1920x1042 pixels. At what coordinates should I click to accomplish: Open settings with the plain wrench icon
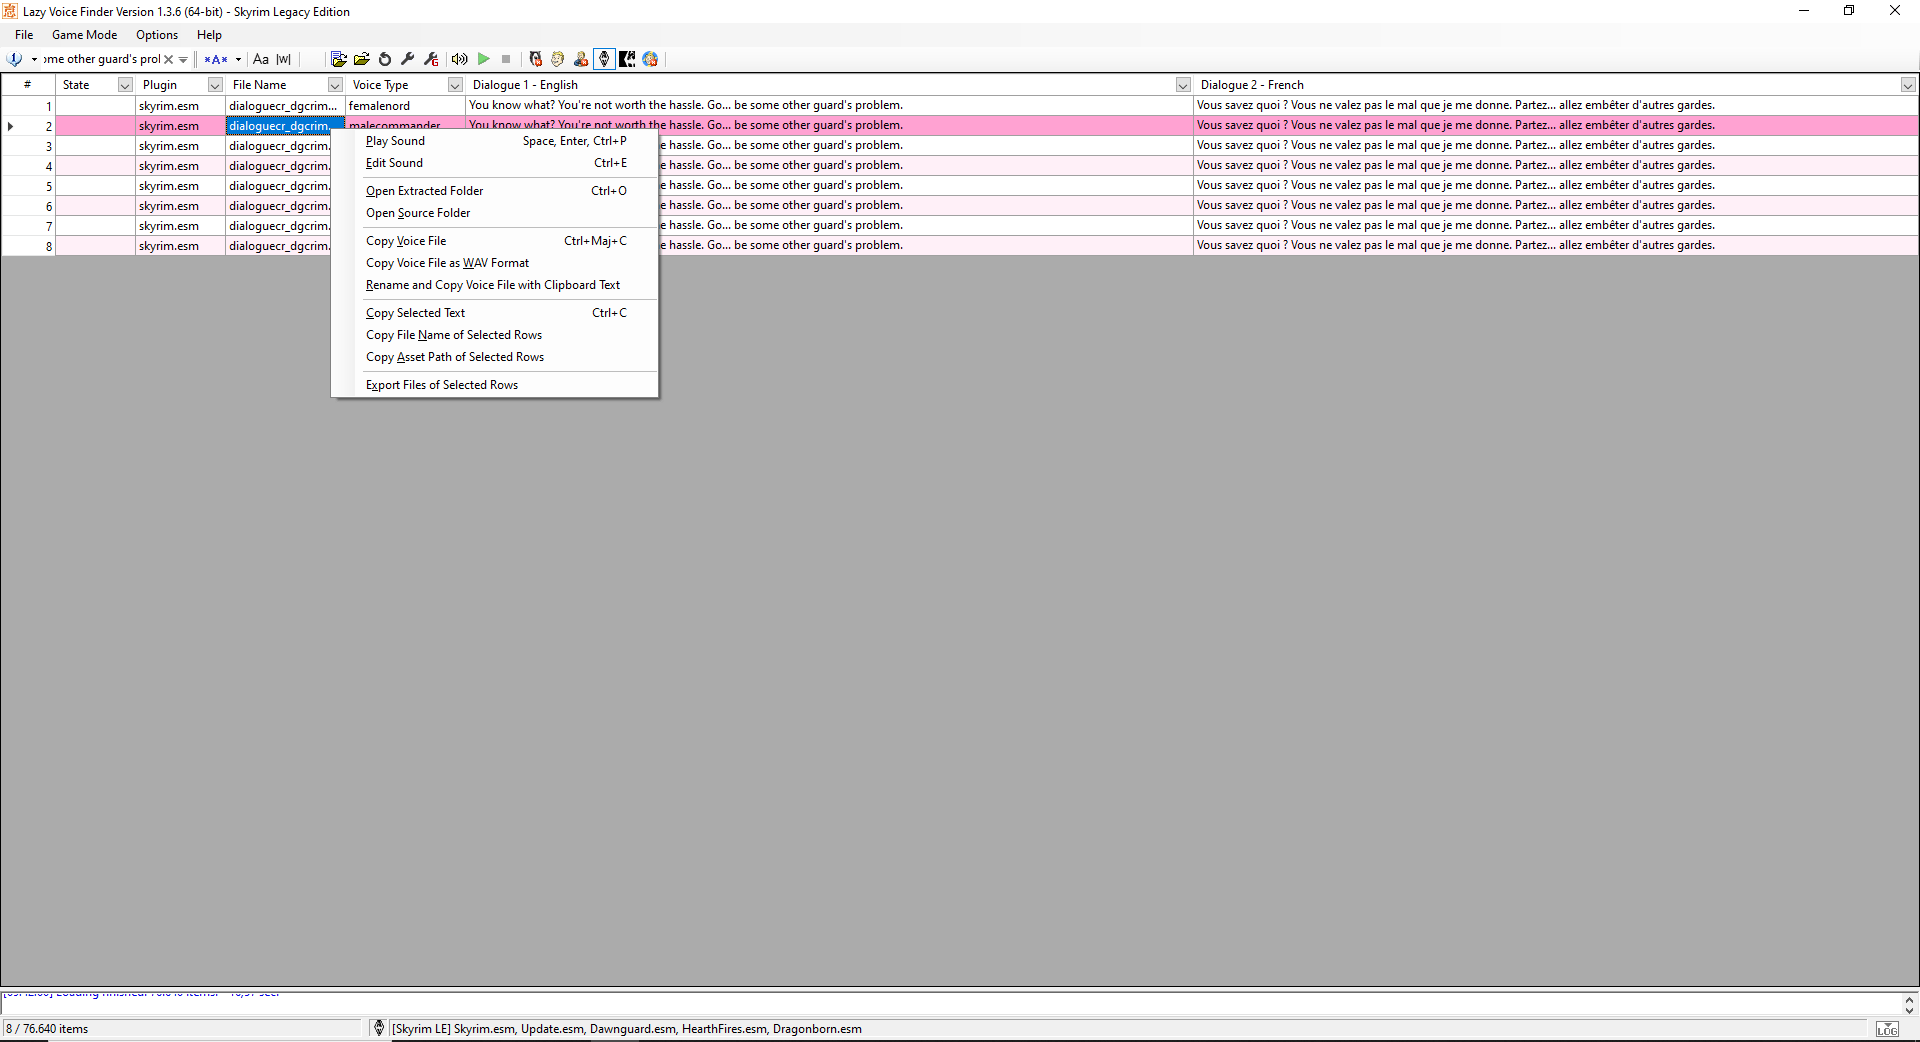click(408, 59)
